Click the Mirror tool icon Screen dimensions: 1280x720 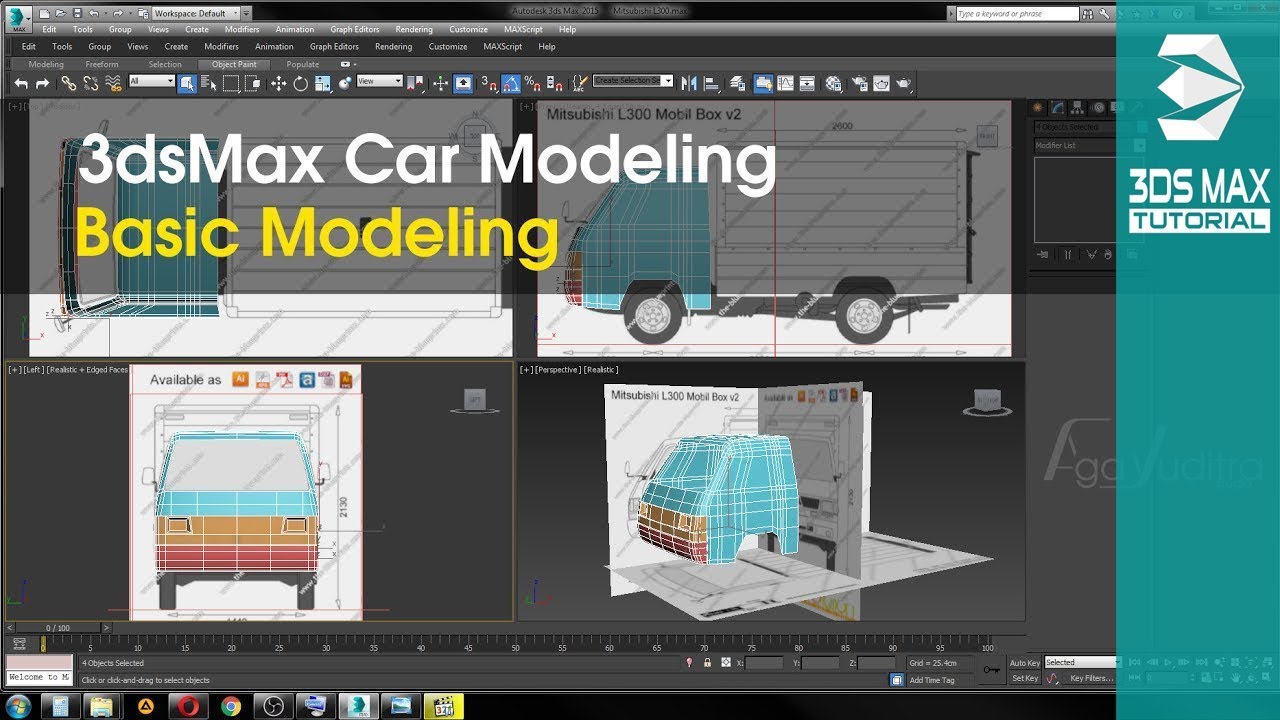689,84
